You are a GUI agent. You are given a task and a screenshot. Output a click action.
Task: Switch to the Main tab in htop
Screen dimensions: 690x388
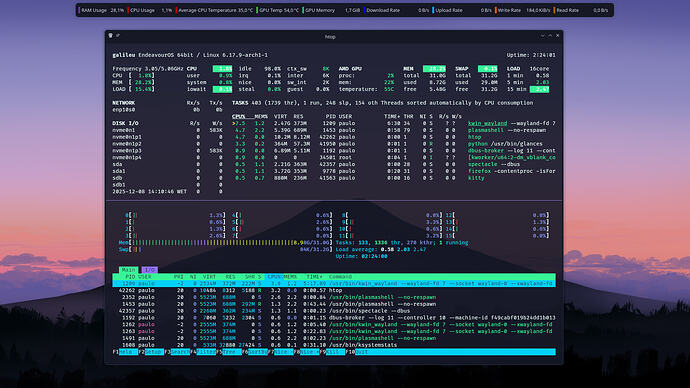point(128,270)
